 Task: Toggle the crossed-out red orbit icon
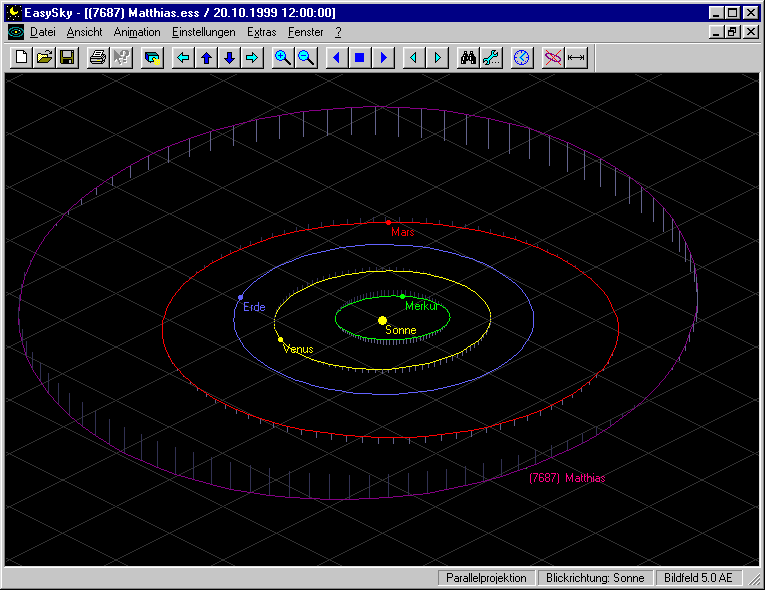[553, 58]
